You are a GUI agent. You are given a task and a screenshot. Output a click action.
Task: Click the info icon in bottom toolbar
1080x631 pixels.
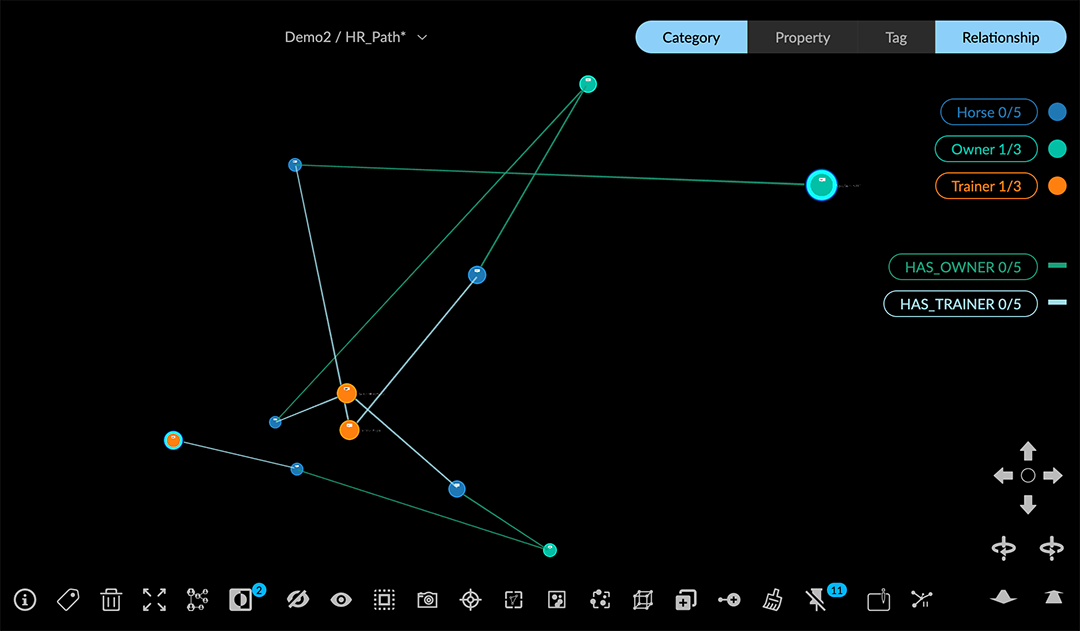tap(25, 599)
